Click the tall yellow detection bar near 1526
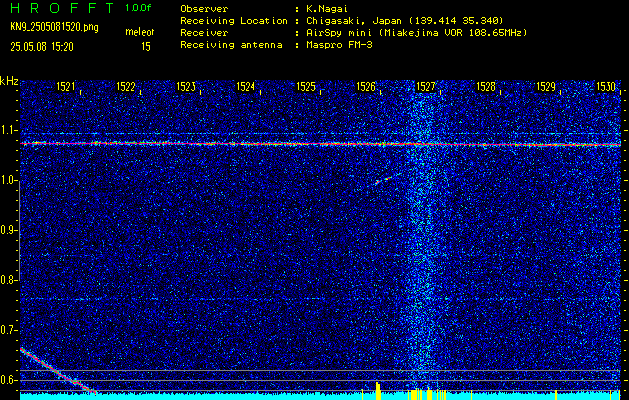Viewport: 629px width, 400px height. tap(377, 391)
